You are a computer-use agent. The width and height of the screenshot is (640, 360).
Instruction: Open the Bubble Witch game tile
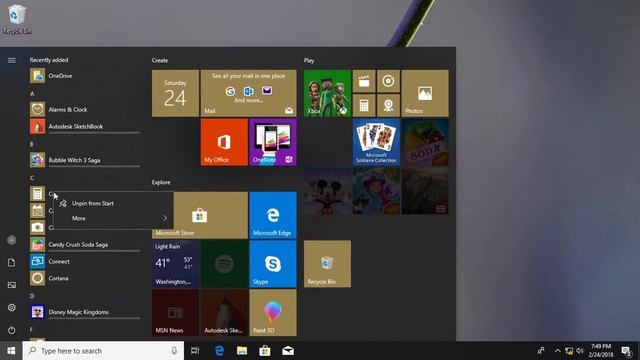[376, 191]
